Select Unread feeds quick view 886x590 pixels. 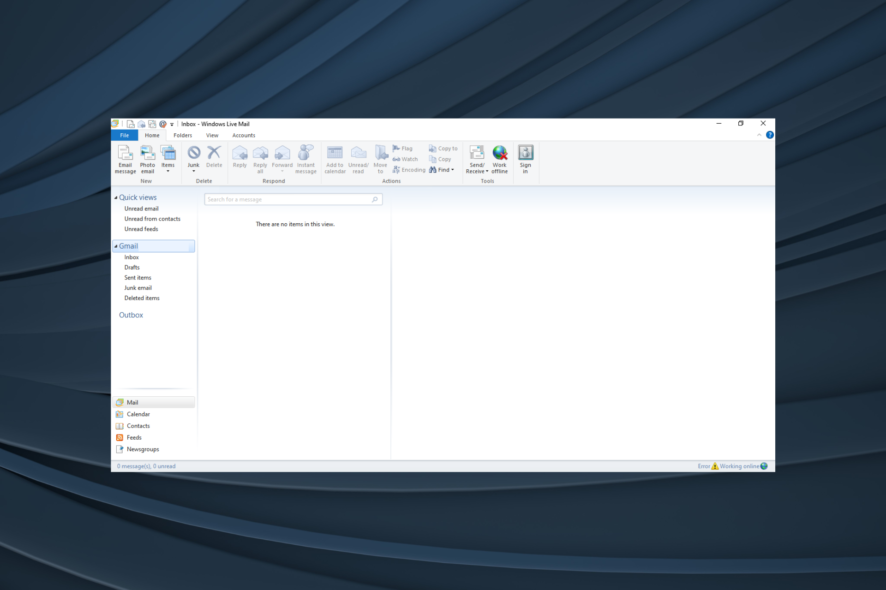tap(141, 228)
